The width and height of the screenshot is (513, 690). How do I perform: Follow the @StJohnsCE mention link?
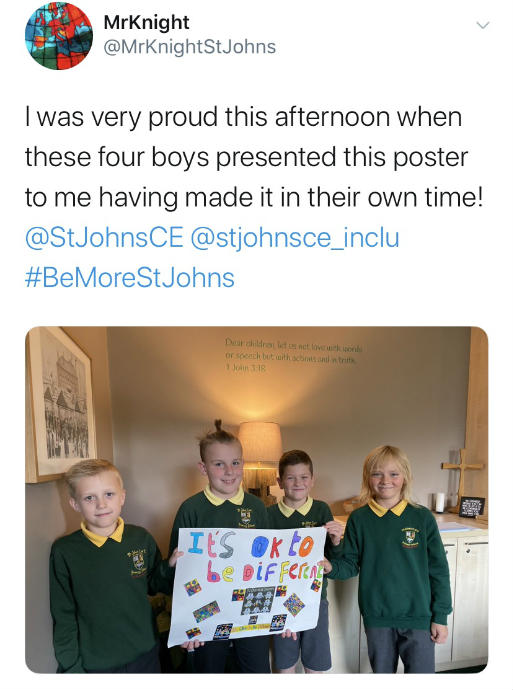[104, 238]
